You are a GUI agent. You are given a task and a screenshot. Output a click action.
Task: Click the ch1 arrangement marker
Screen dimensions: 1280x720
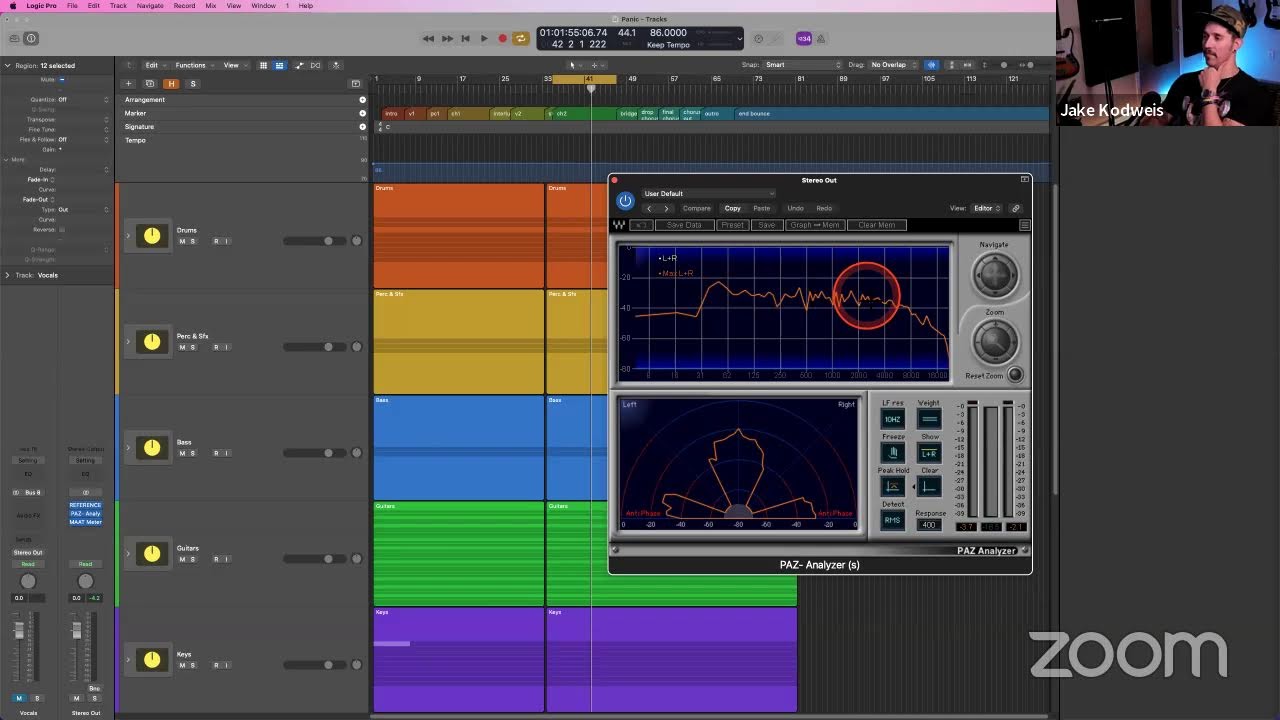click(x=469, y=114)
